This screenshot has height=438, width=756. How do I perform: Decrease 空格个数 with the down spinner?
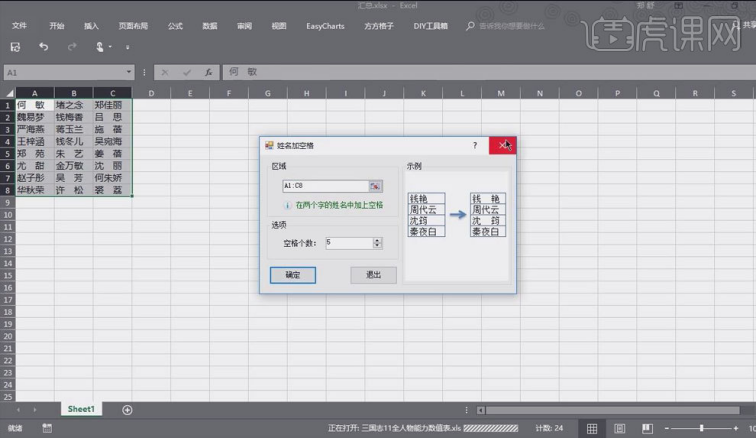[378, 246]
